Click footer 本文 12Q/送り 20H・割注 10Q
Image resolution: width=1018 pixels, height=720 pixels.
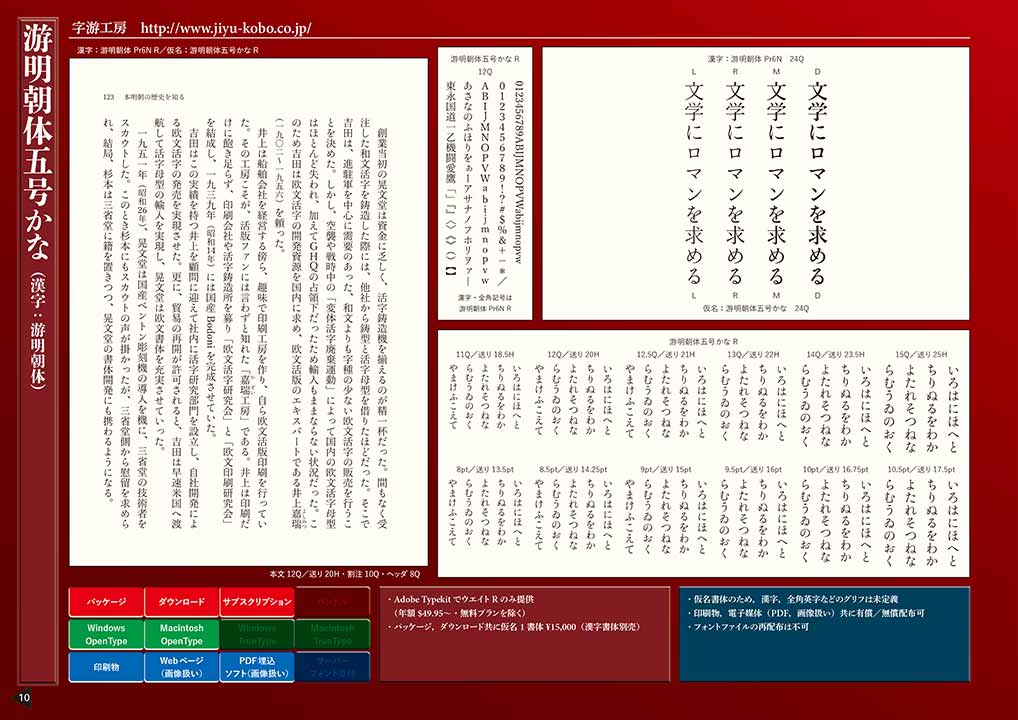[345, 574]
